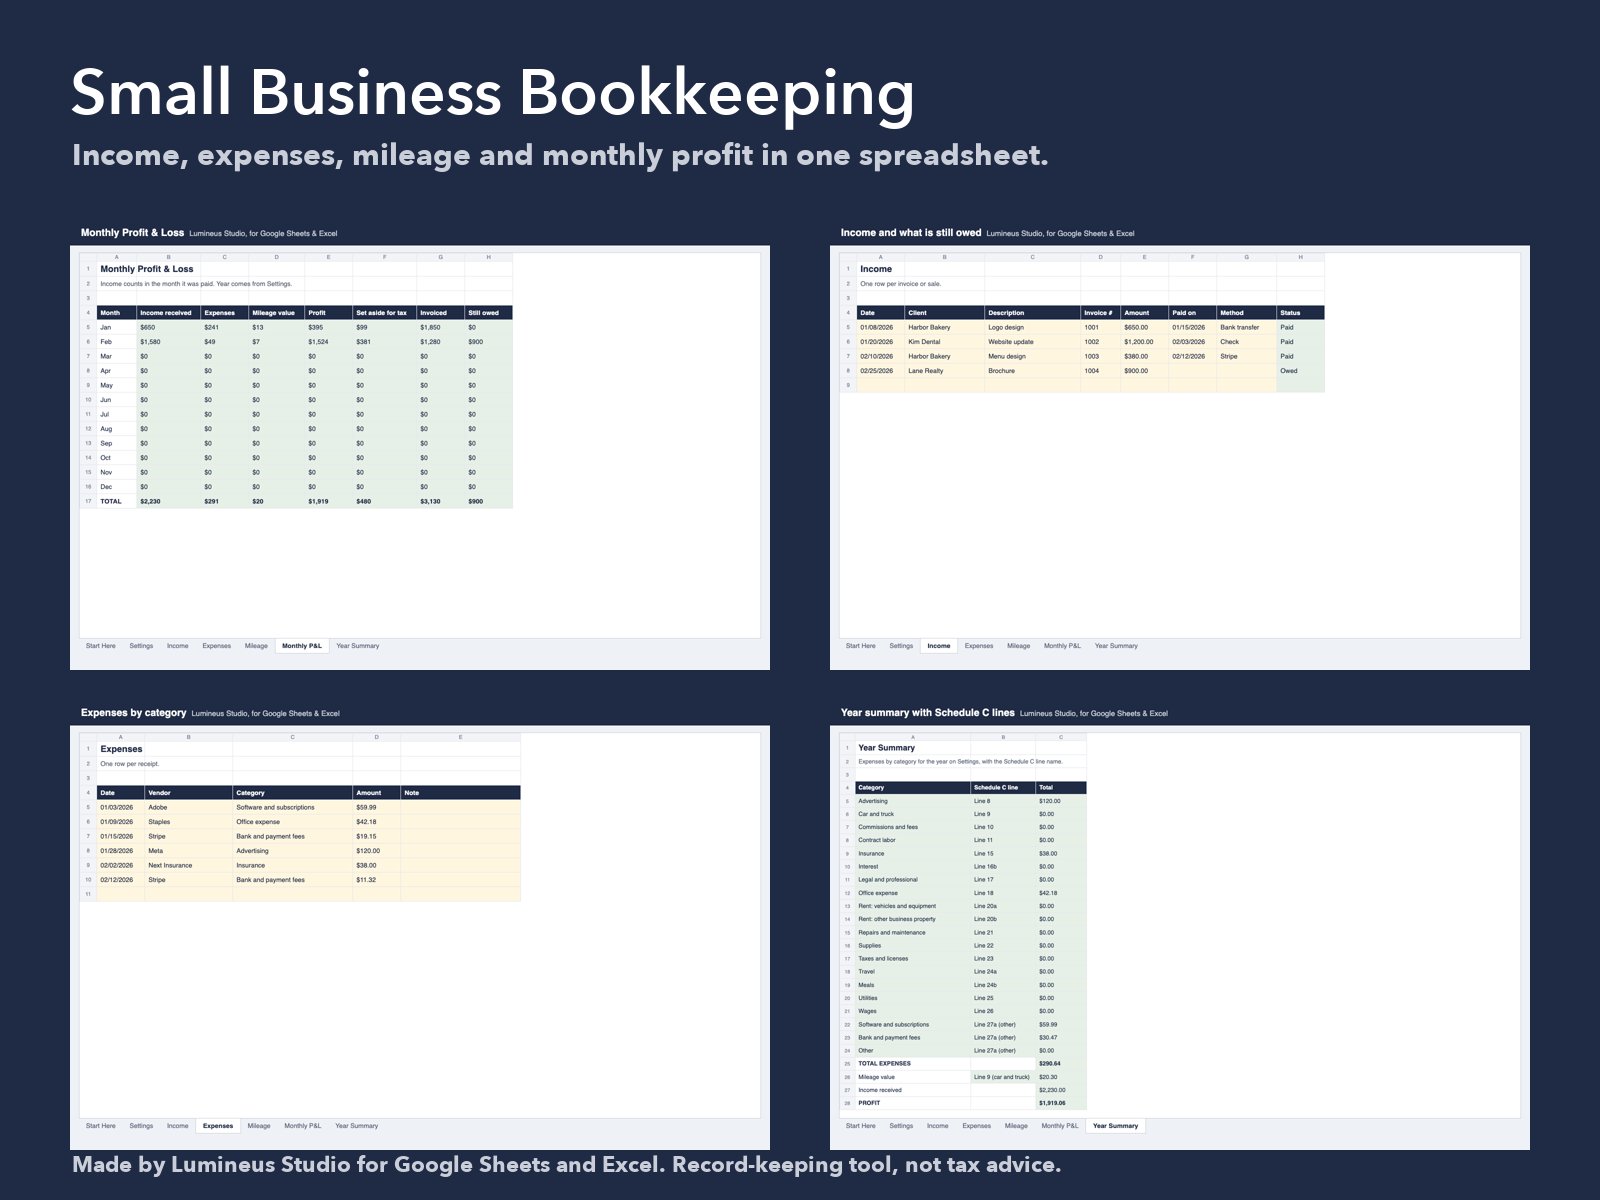Select the "Contract labor" category cell

tap(913, 840)
